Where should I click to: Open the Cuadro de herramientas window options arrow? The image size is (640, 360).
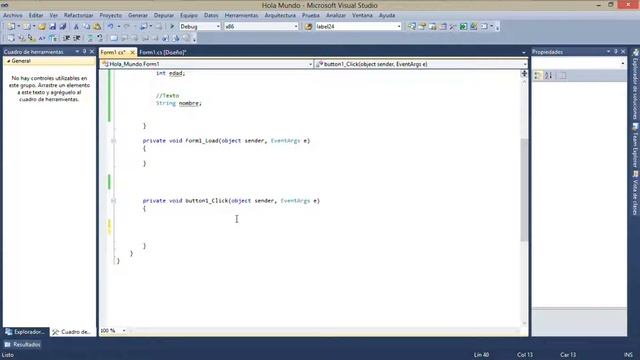click(77, 51)
